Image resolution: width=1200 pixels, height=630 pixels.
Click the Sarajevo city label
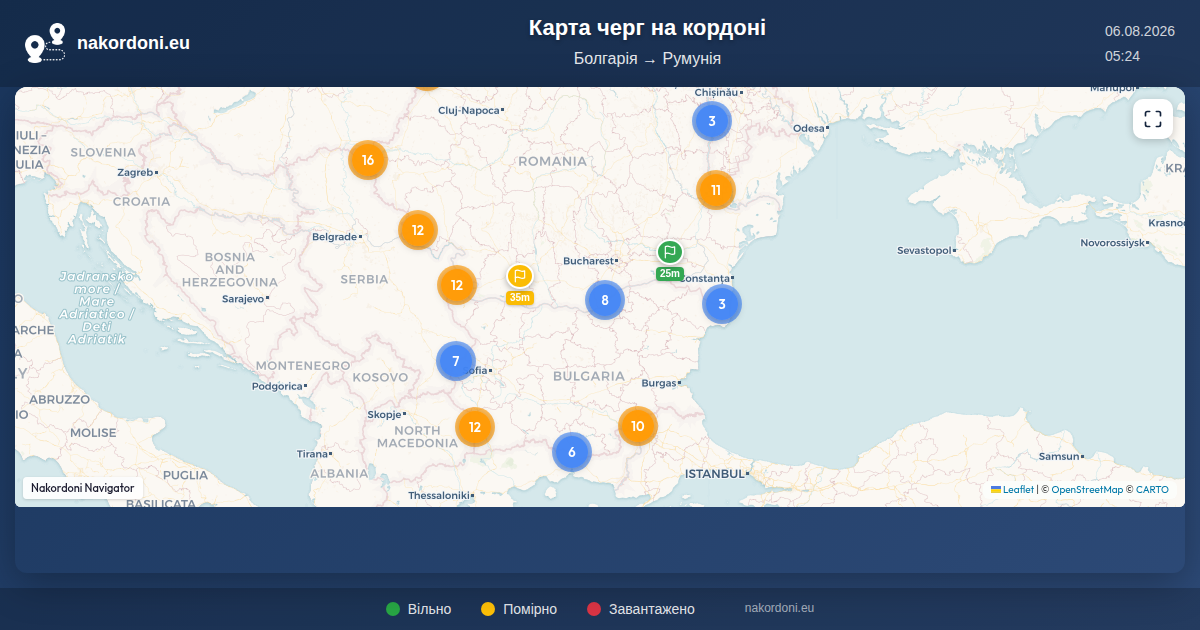243,298
